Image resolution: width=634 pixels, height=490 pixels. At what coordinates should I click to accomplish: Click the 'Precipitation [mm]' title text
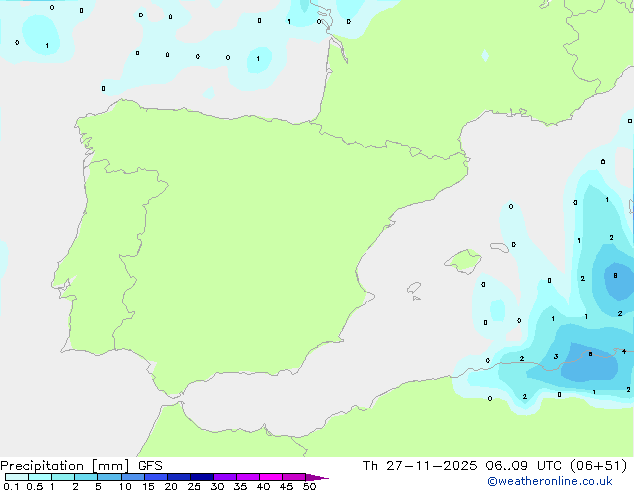point(65,466)
